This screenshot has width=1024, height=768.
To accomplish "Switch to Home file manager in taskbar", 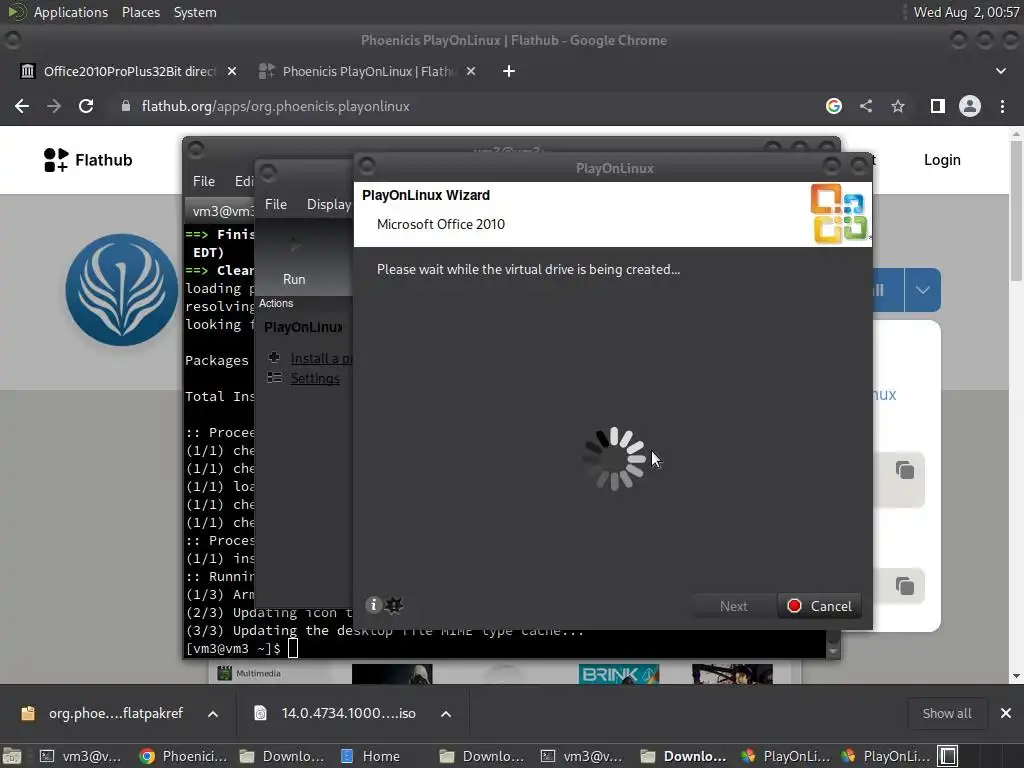I will (372, 756).
